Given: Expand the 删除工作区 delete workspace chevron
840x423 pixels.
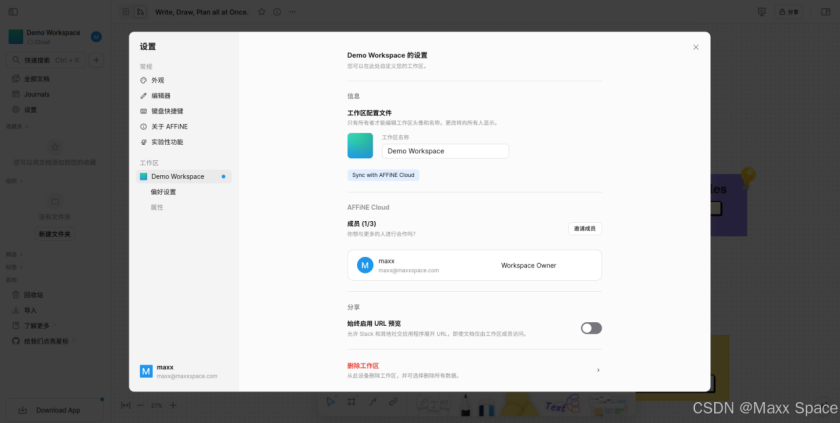Looking at the screenshot, I should click(x=598, y=370).
